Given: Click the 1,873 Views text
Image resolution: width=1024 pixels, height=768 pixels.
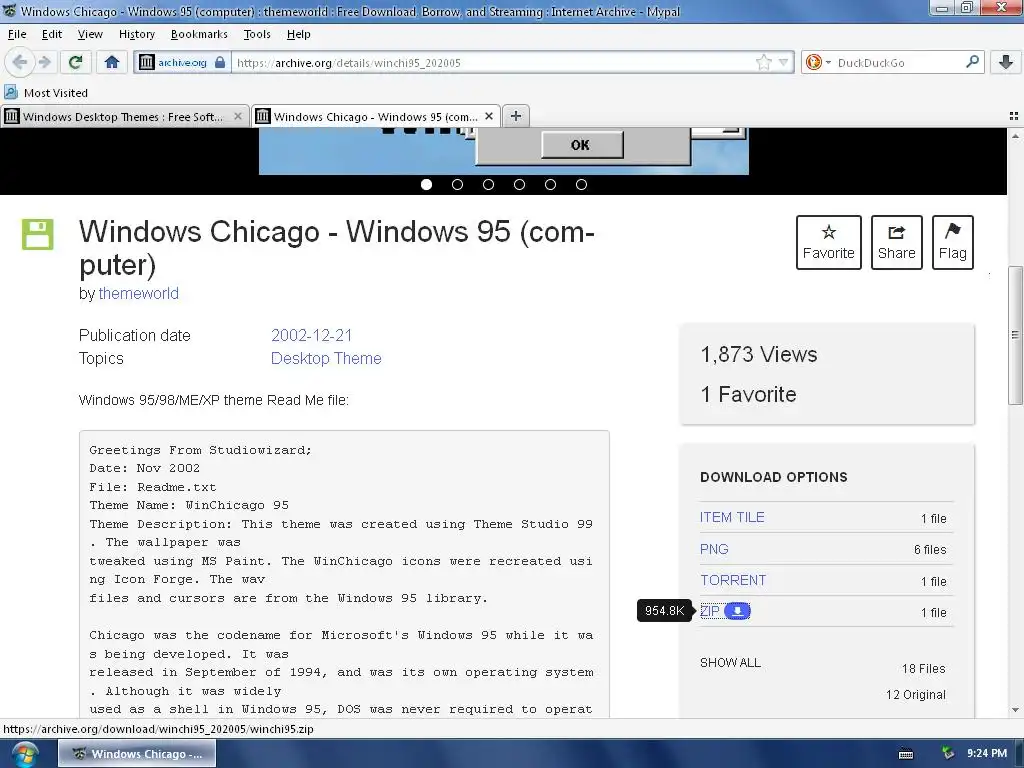Looking at the screenshot, I should (x=759, y=355).
